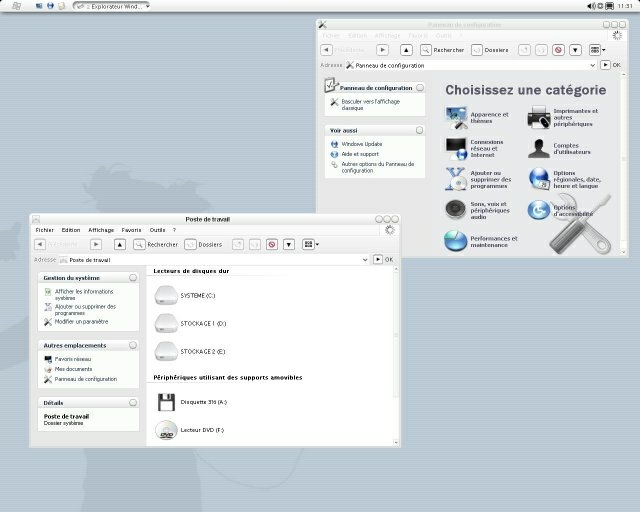Click red delete icon in Poste de travail toolbar

[272, 244]
